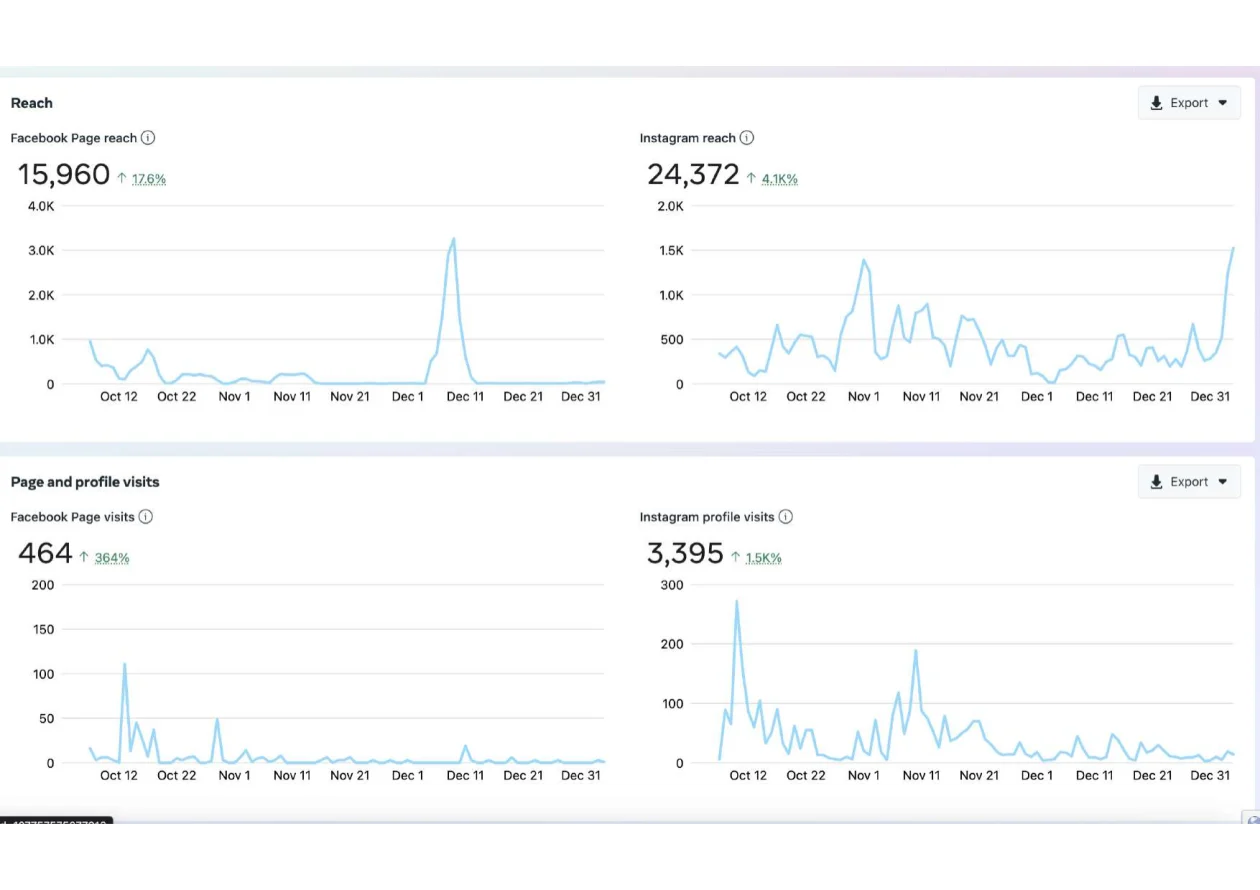Viewport: 1260px width, 890px height.
Task: Open the Export dropdown for Page and profile visits
Action: point(1189,481)
